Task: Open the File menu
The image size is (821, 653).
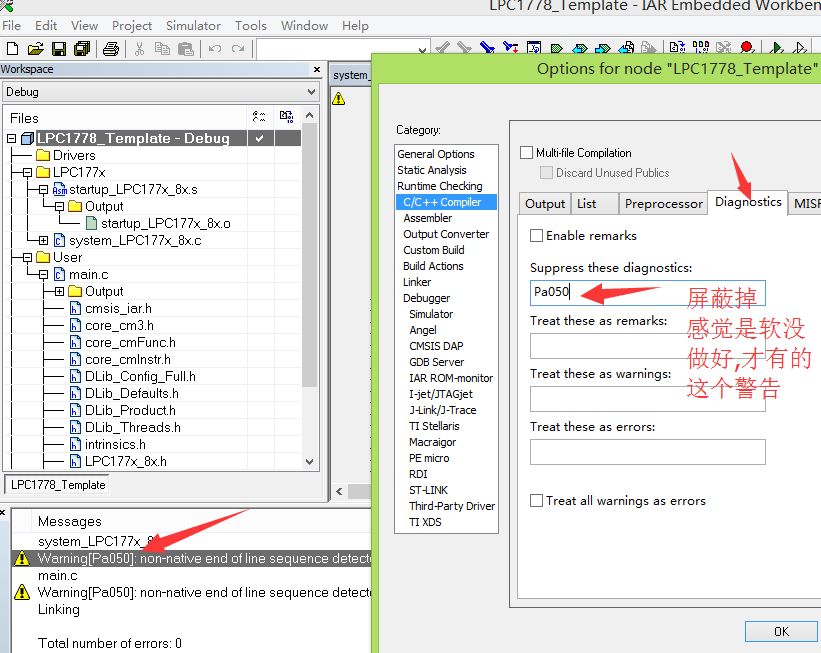Action: (x=12, y=26)
